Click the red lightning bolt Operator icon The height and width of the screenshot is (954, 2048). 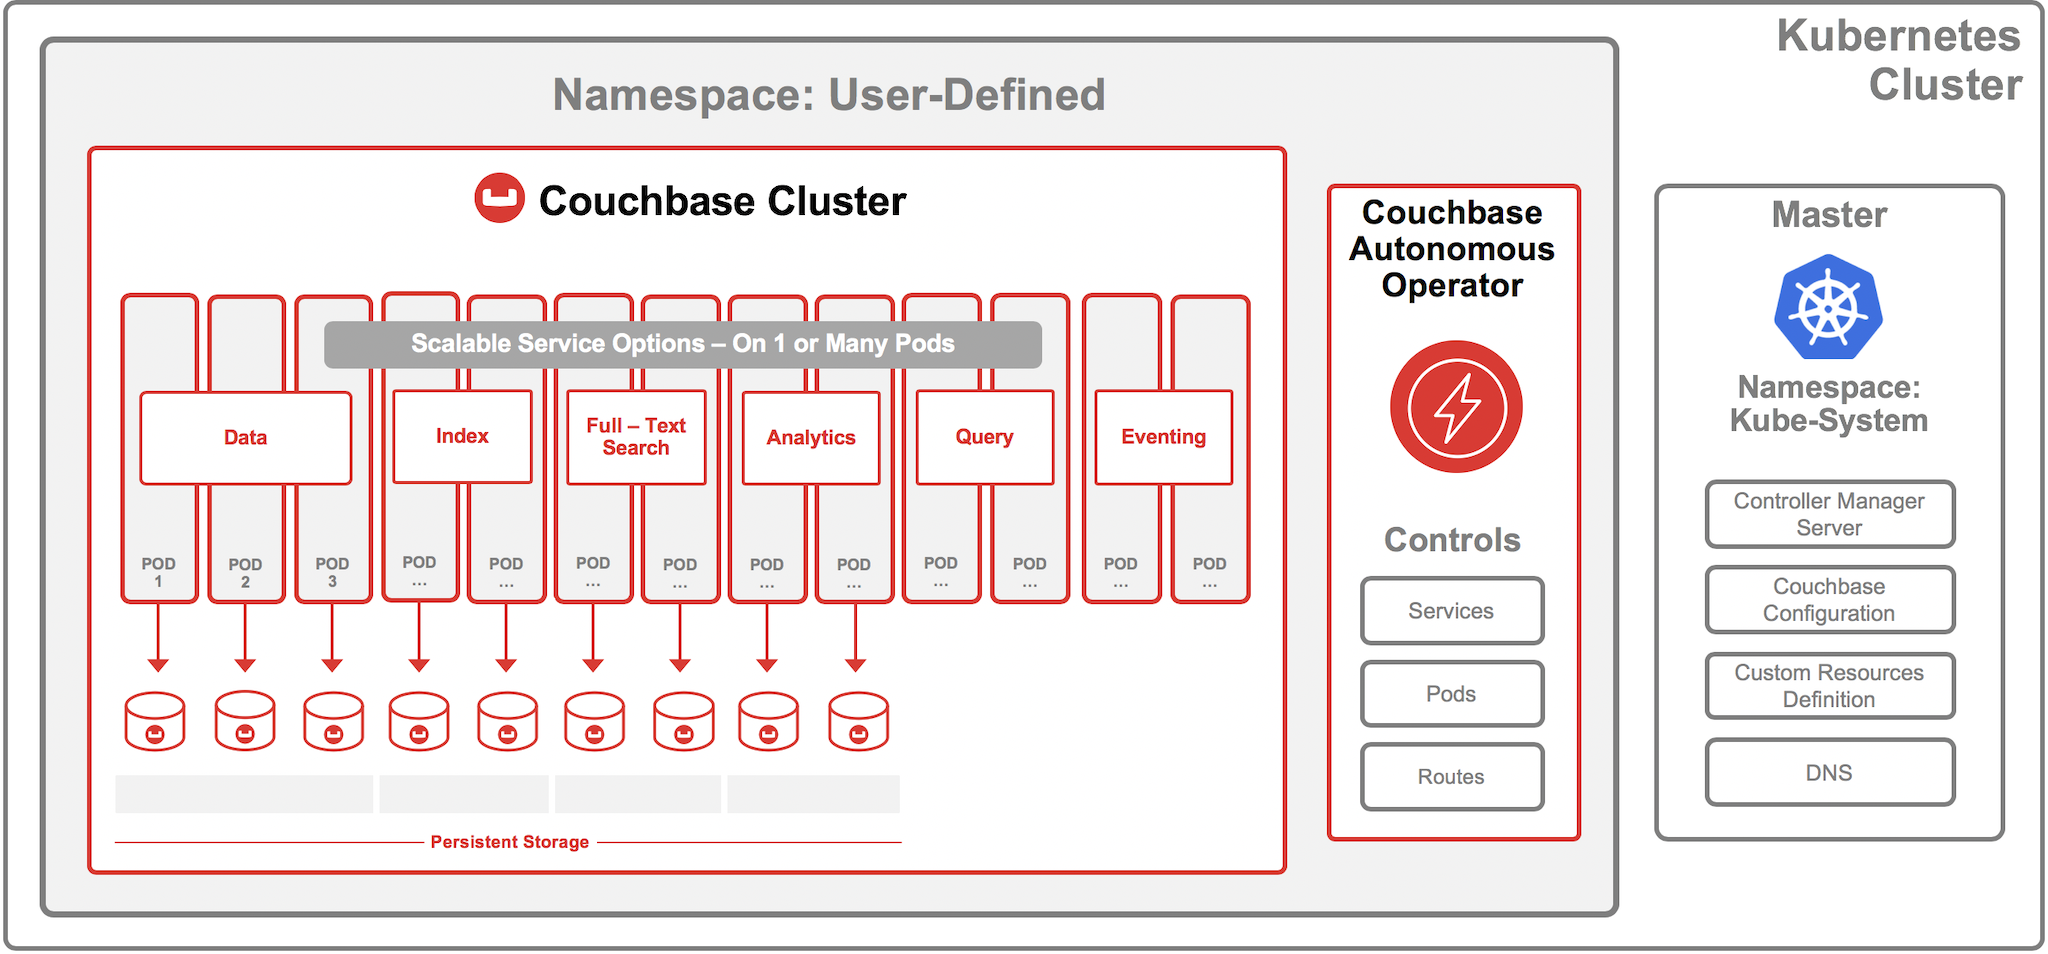tap(1456, 407)
